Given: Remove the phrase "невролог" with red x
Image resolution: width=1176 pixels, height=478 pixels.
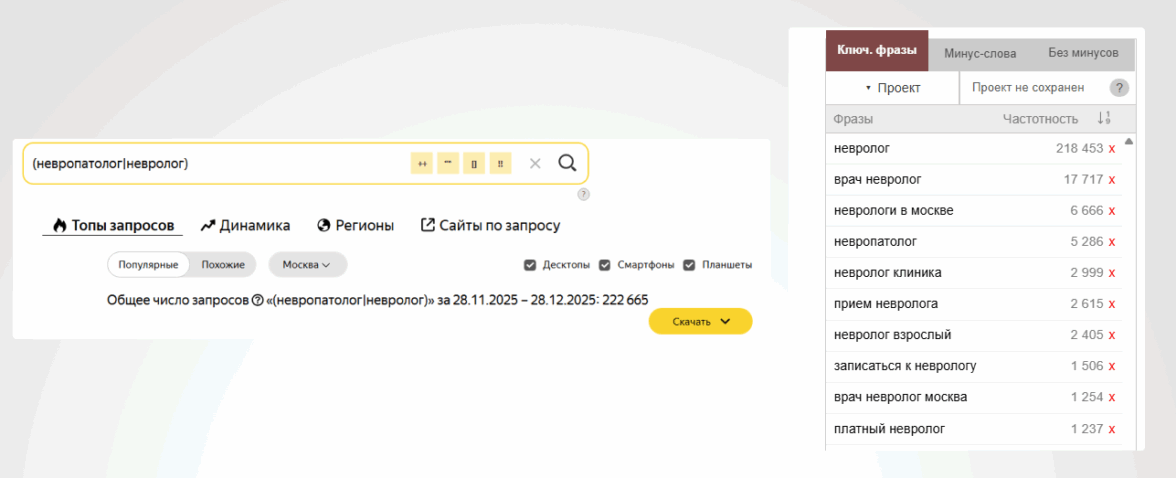Looking at the screenshot, I should [x=1112, y=149].
